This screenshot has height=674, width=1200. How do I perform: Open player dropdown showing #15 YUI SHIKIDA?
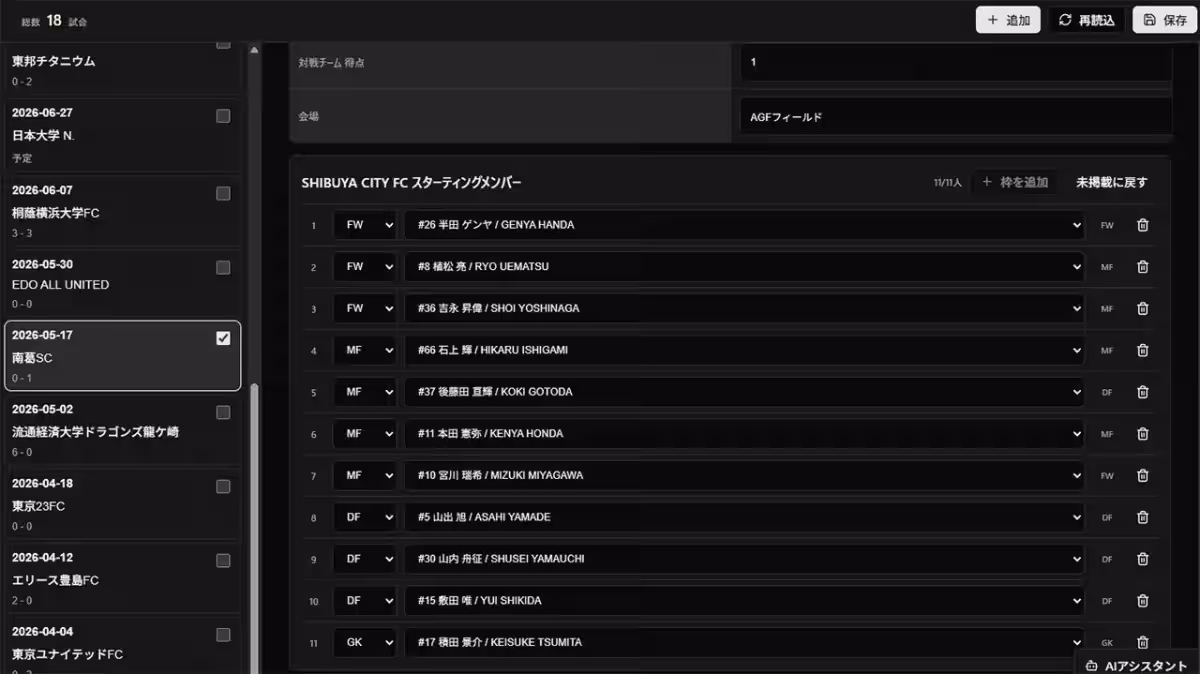(745, 601)
